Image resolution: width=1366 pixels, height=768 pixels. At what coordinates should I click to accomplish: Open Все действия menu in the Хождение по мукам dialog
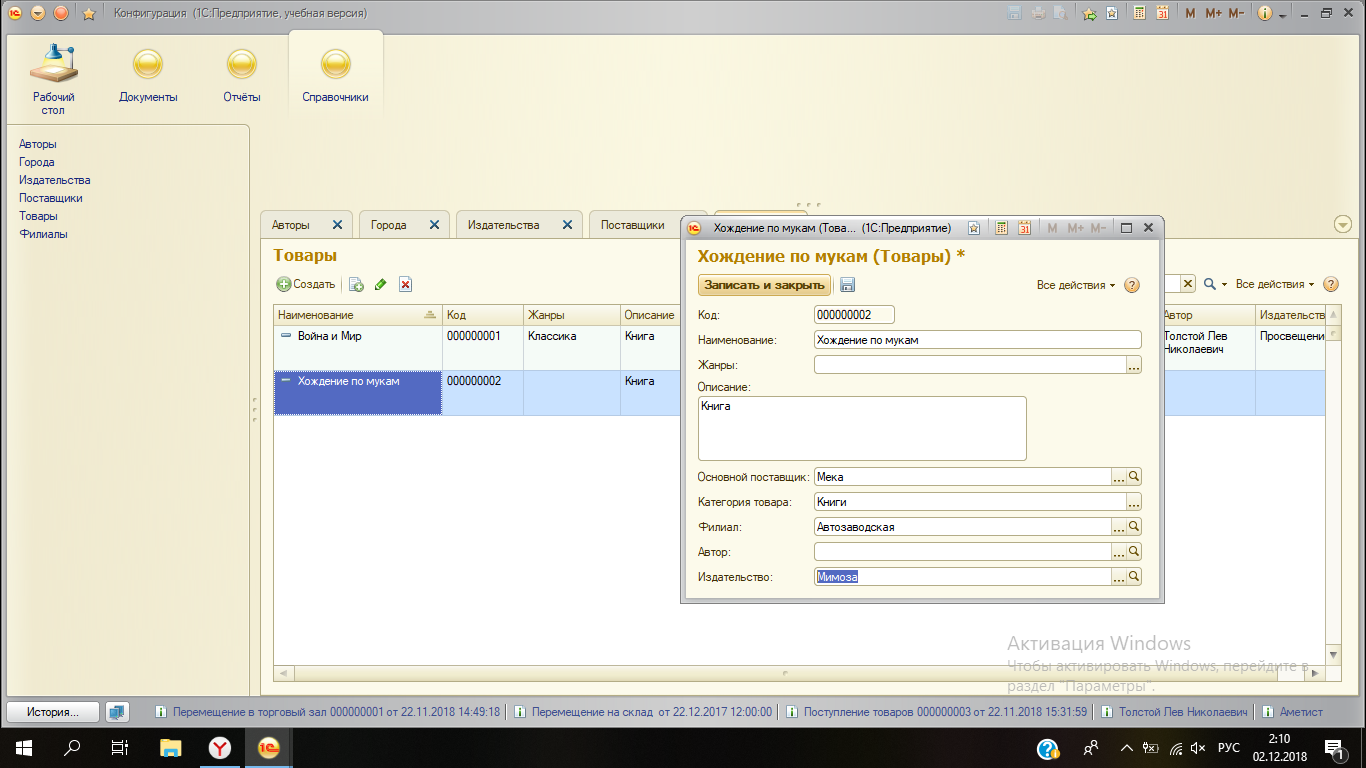(x=1076, y=285)
